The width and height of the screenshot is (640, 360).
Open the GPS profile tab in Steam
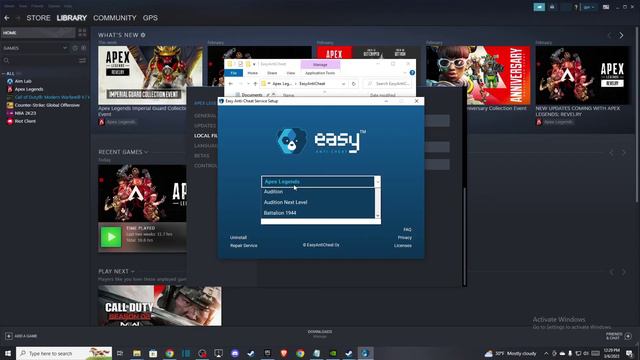[x=150, y=18]
